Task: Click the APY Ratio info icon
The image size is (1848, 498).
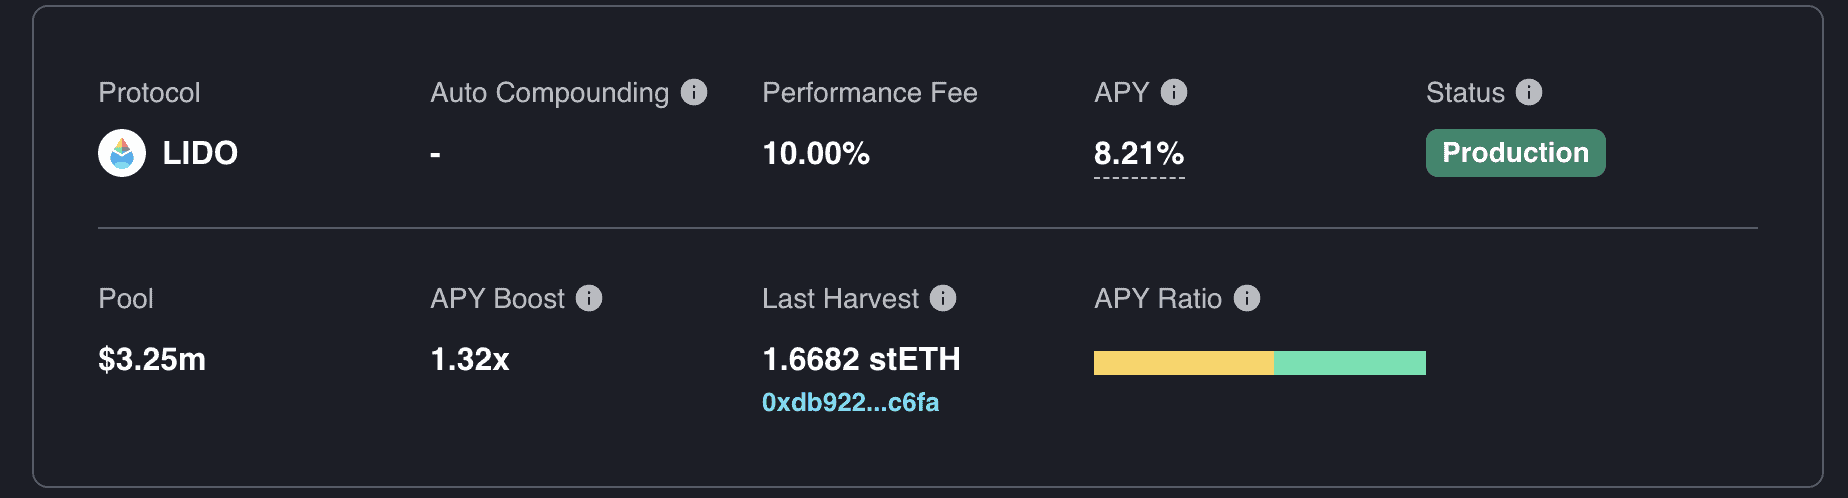Action: 1247,298
